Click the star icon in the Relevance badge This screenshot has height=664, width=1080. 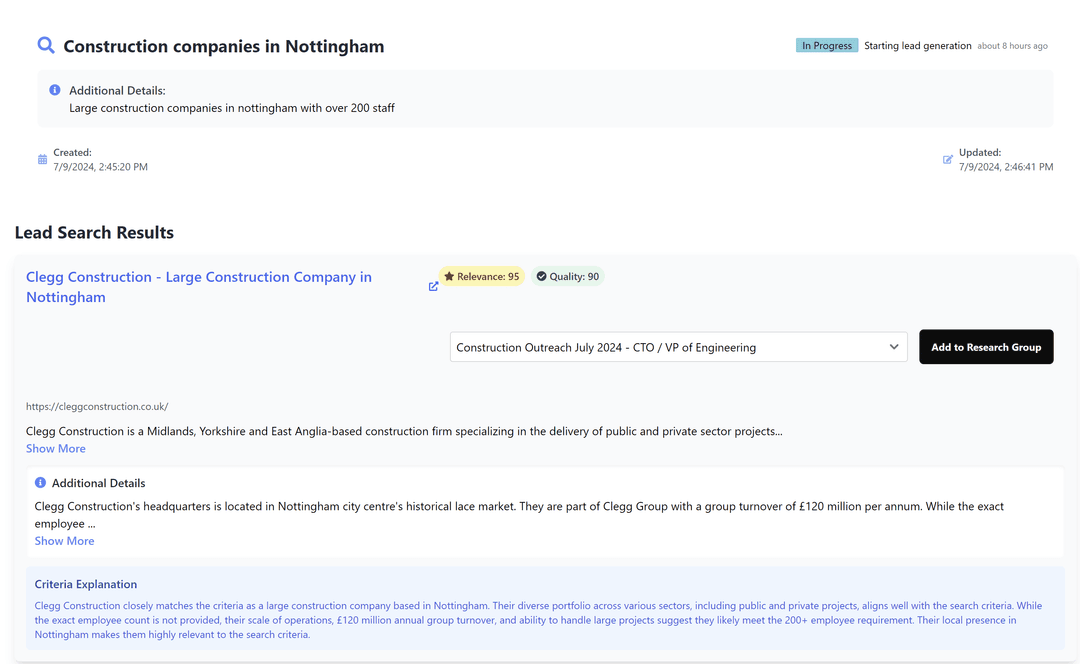pos(449,276)
